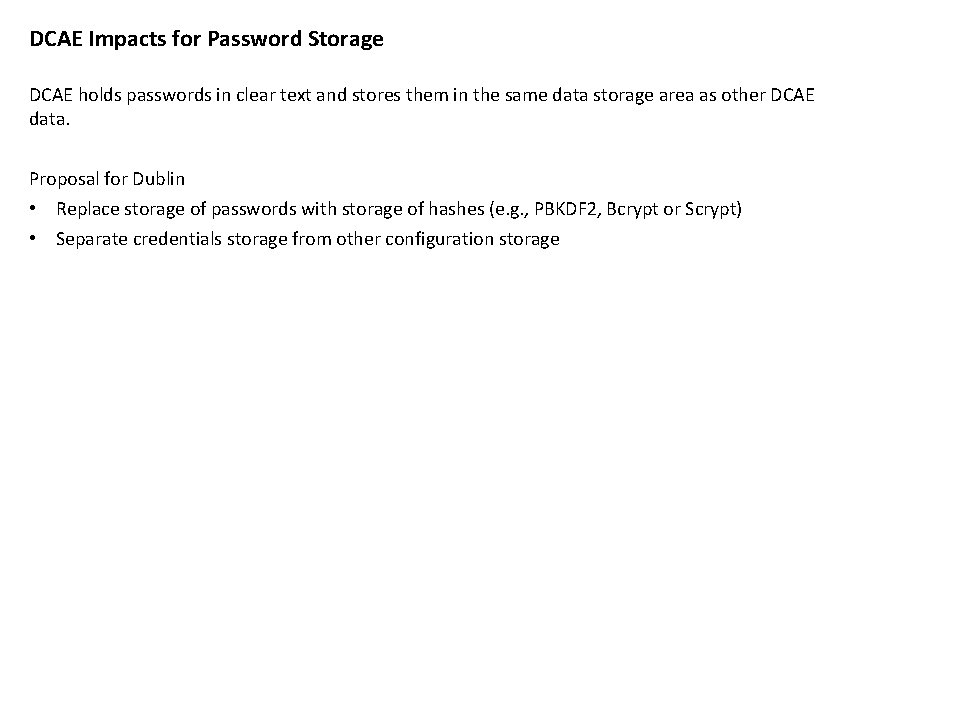The width and height of the screenshot is (960, 720).
Task: Click the word 'Dublin'
Action: click(159, 179)
